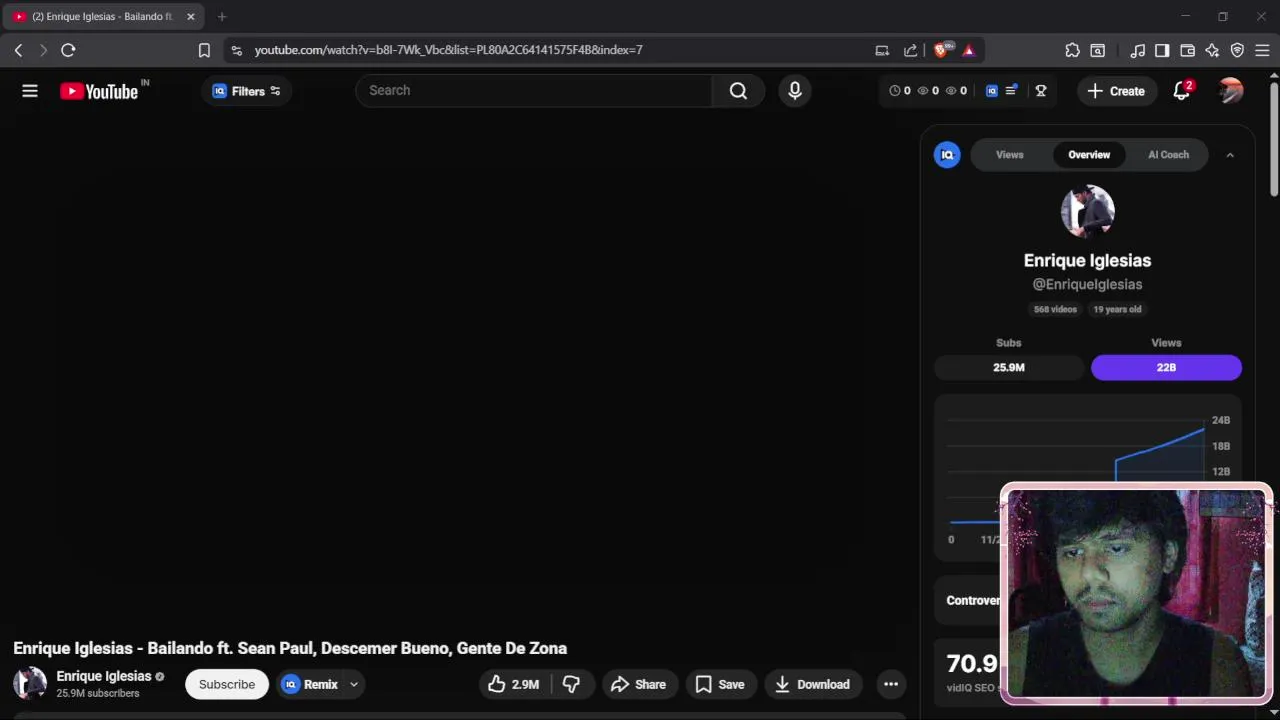This screenshot has width=1280, height=720.
Task: Close the Enrique Iglesias tab
Action: pyautogui.click(x=190, y=16)
